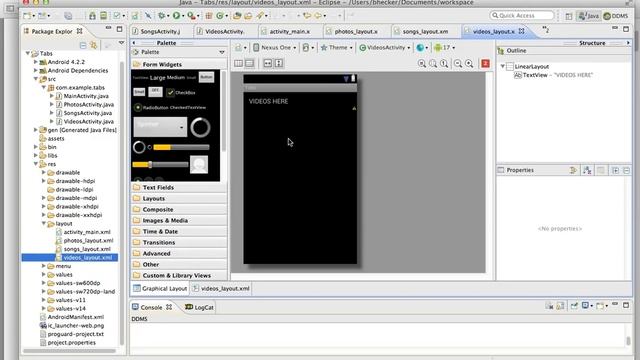Open the locale globe dropdown

tap(422, 48)
